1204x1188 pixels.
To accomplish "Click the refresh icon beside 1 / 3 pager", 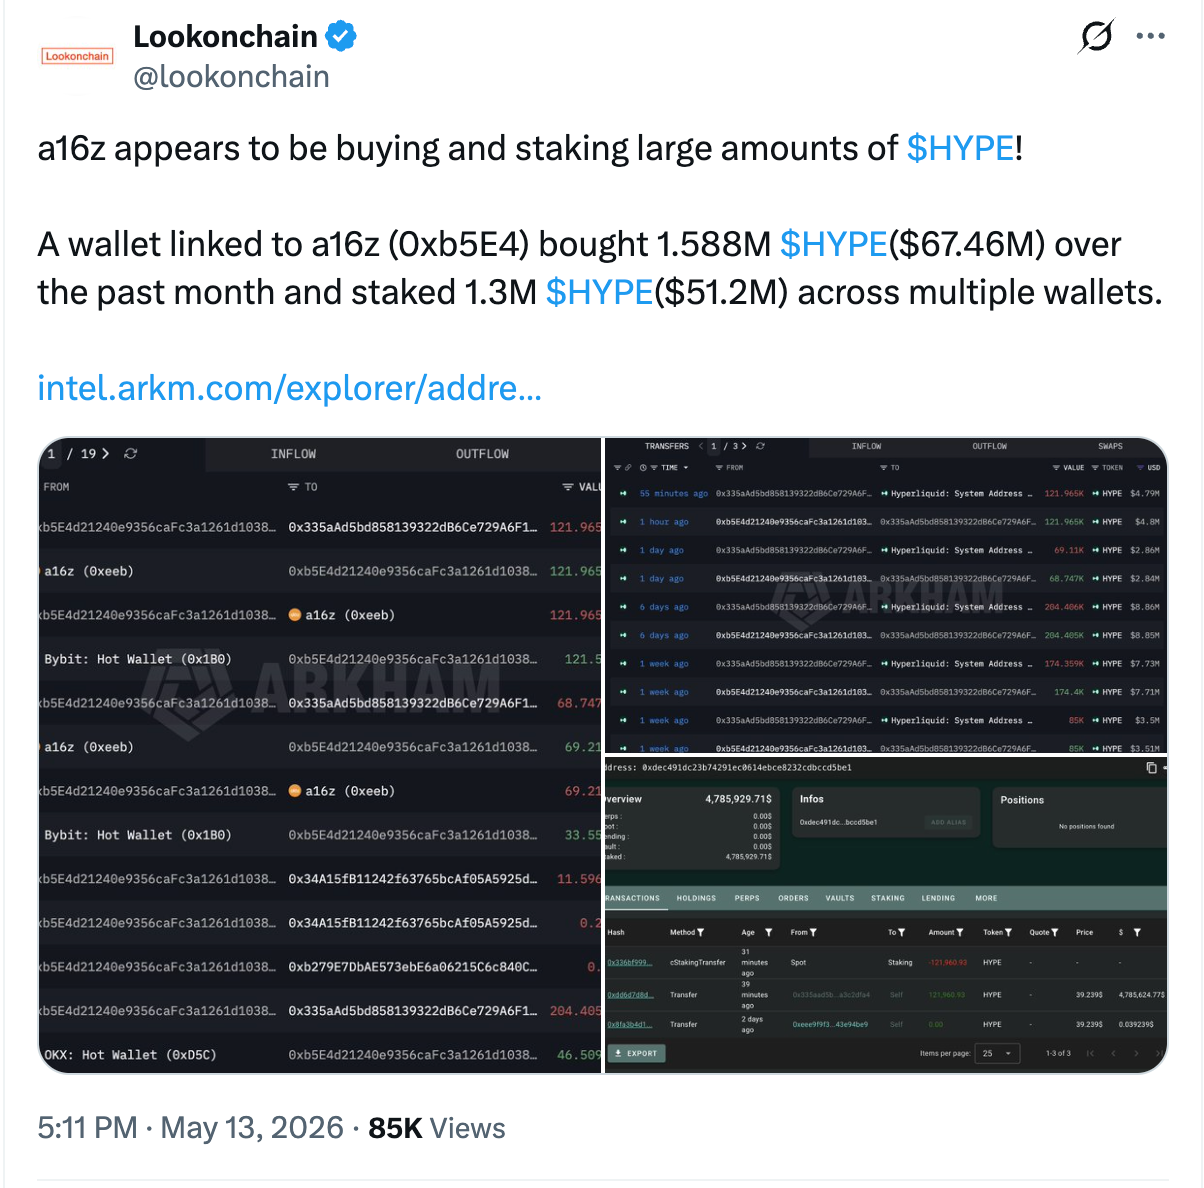I will point(761,446).
